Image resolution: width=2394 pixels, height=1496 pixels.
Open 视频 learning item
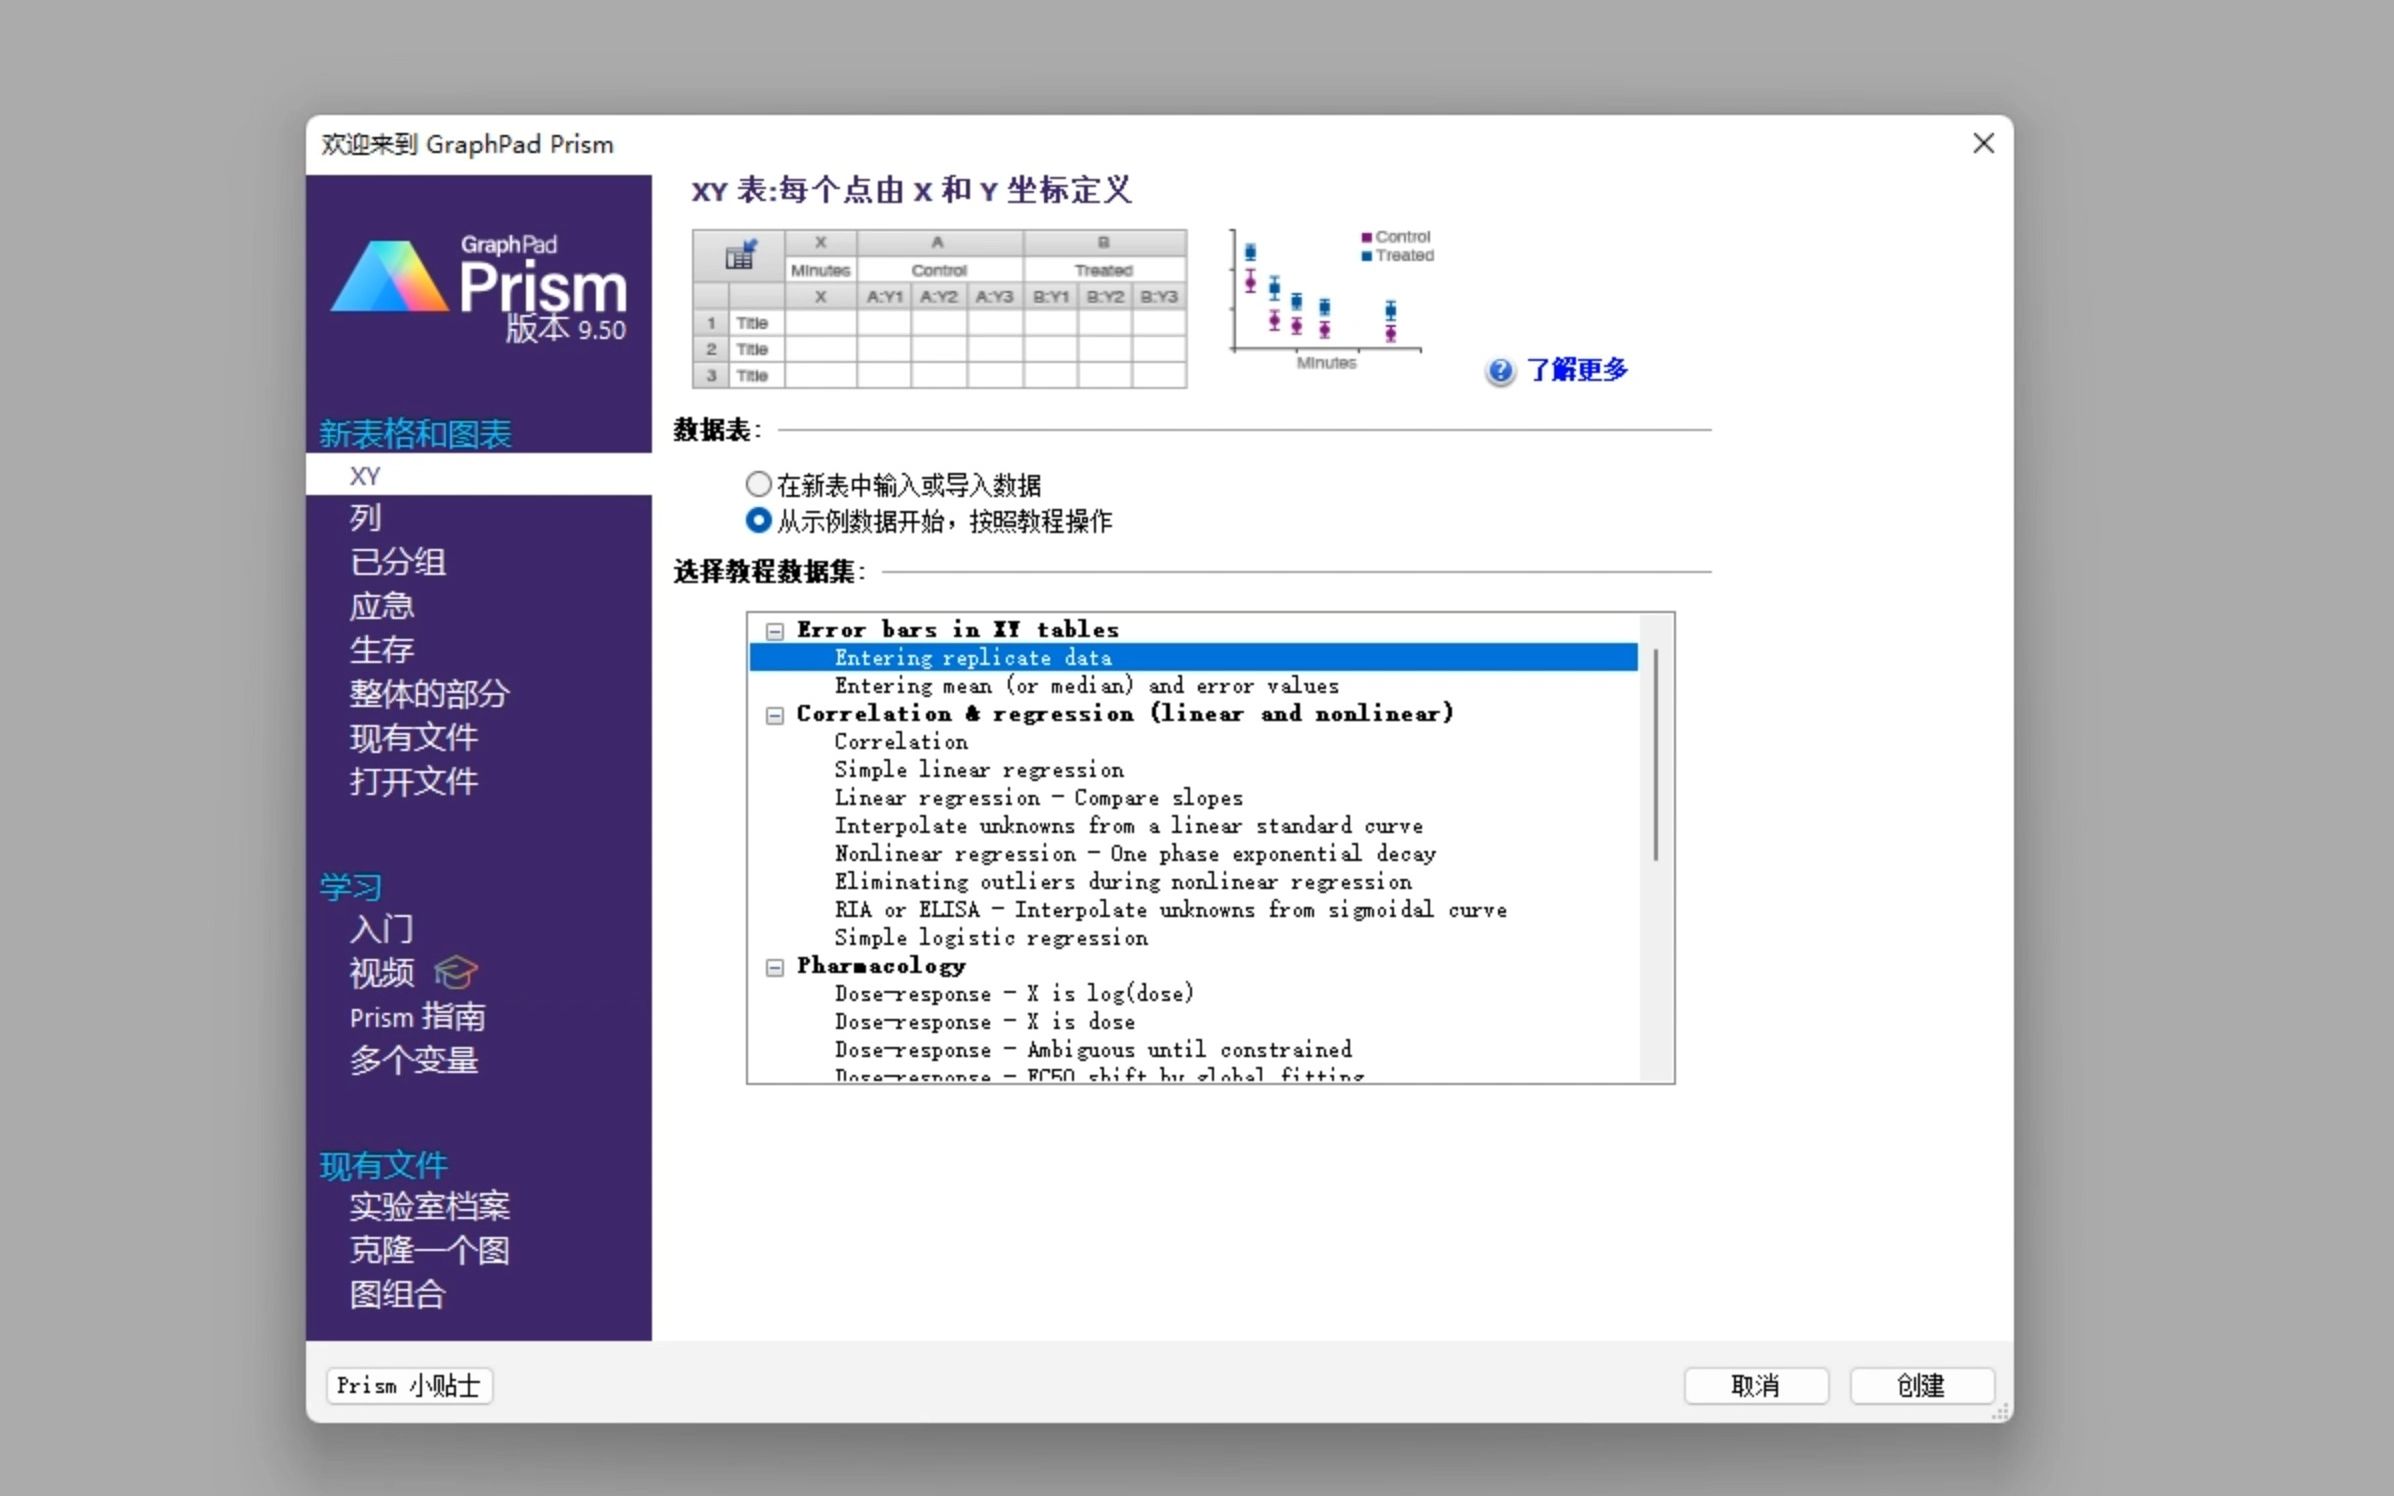click(x=381, y=973)
